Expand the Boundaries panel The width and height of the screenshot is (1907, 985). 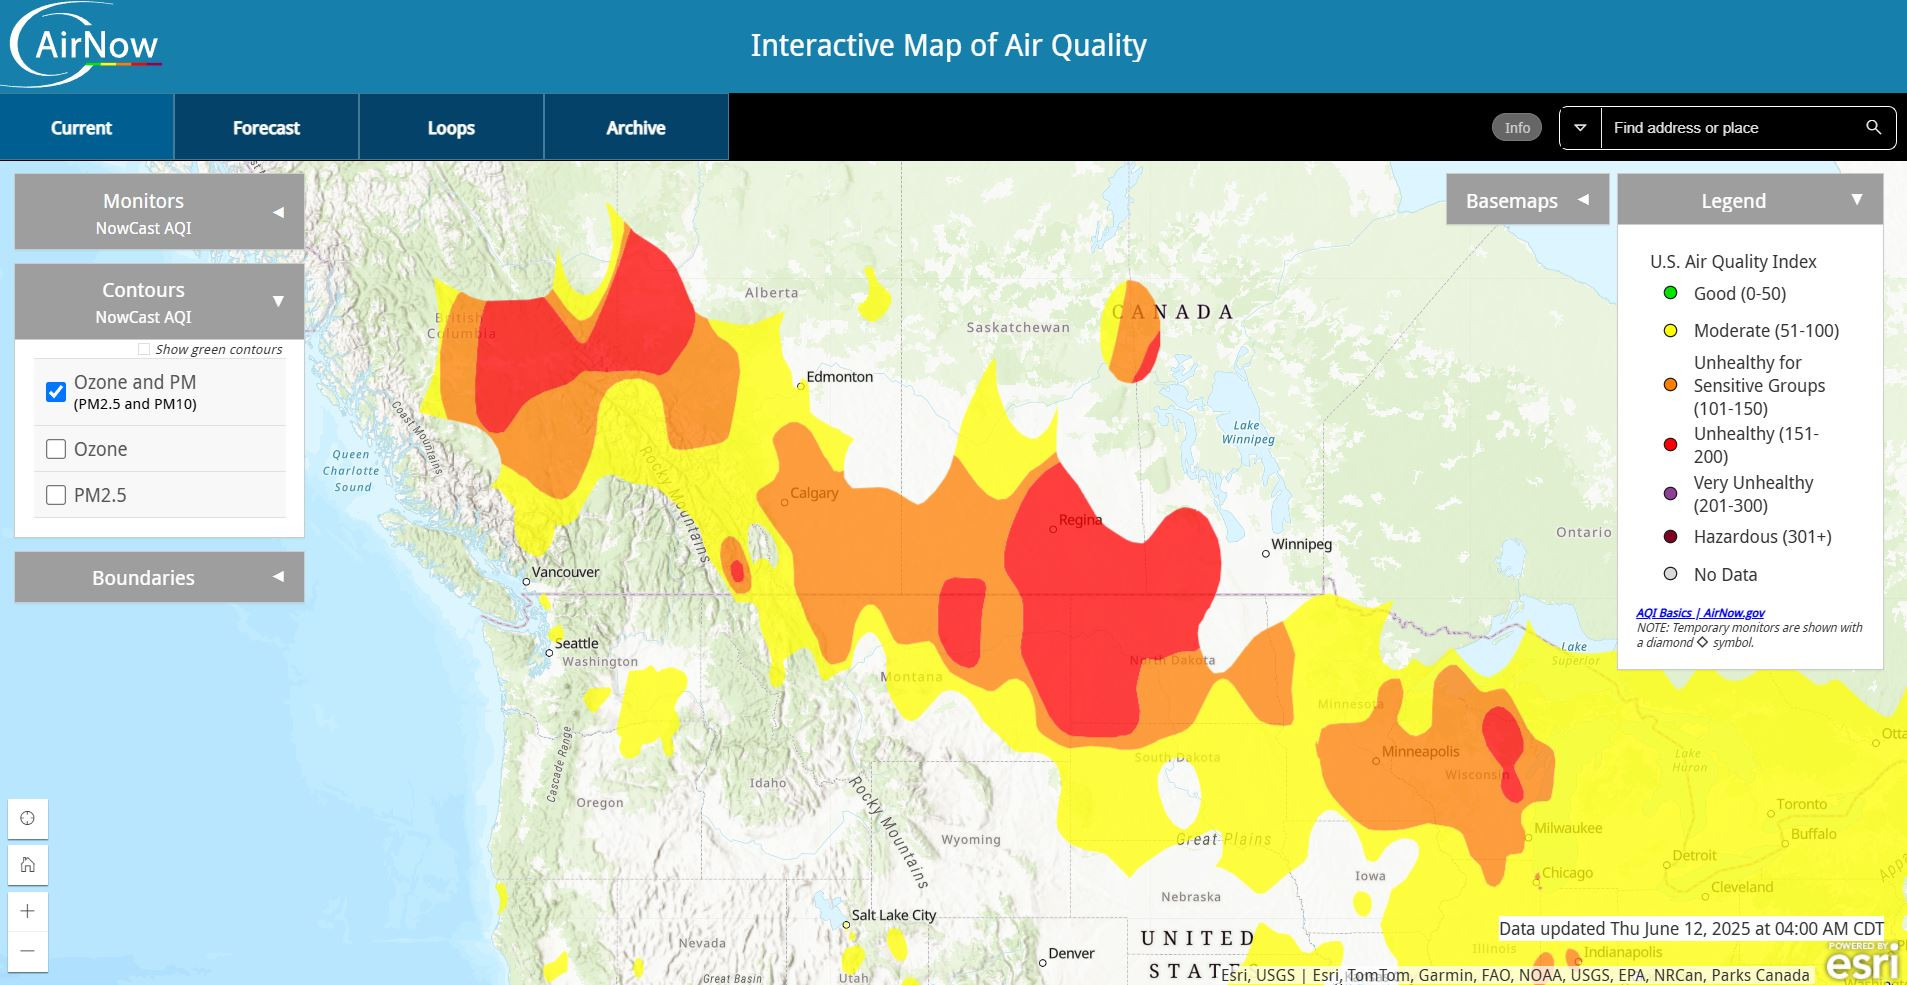[x=159, y=577]
